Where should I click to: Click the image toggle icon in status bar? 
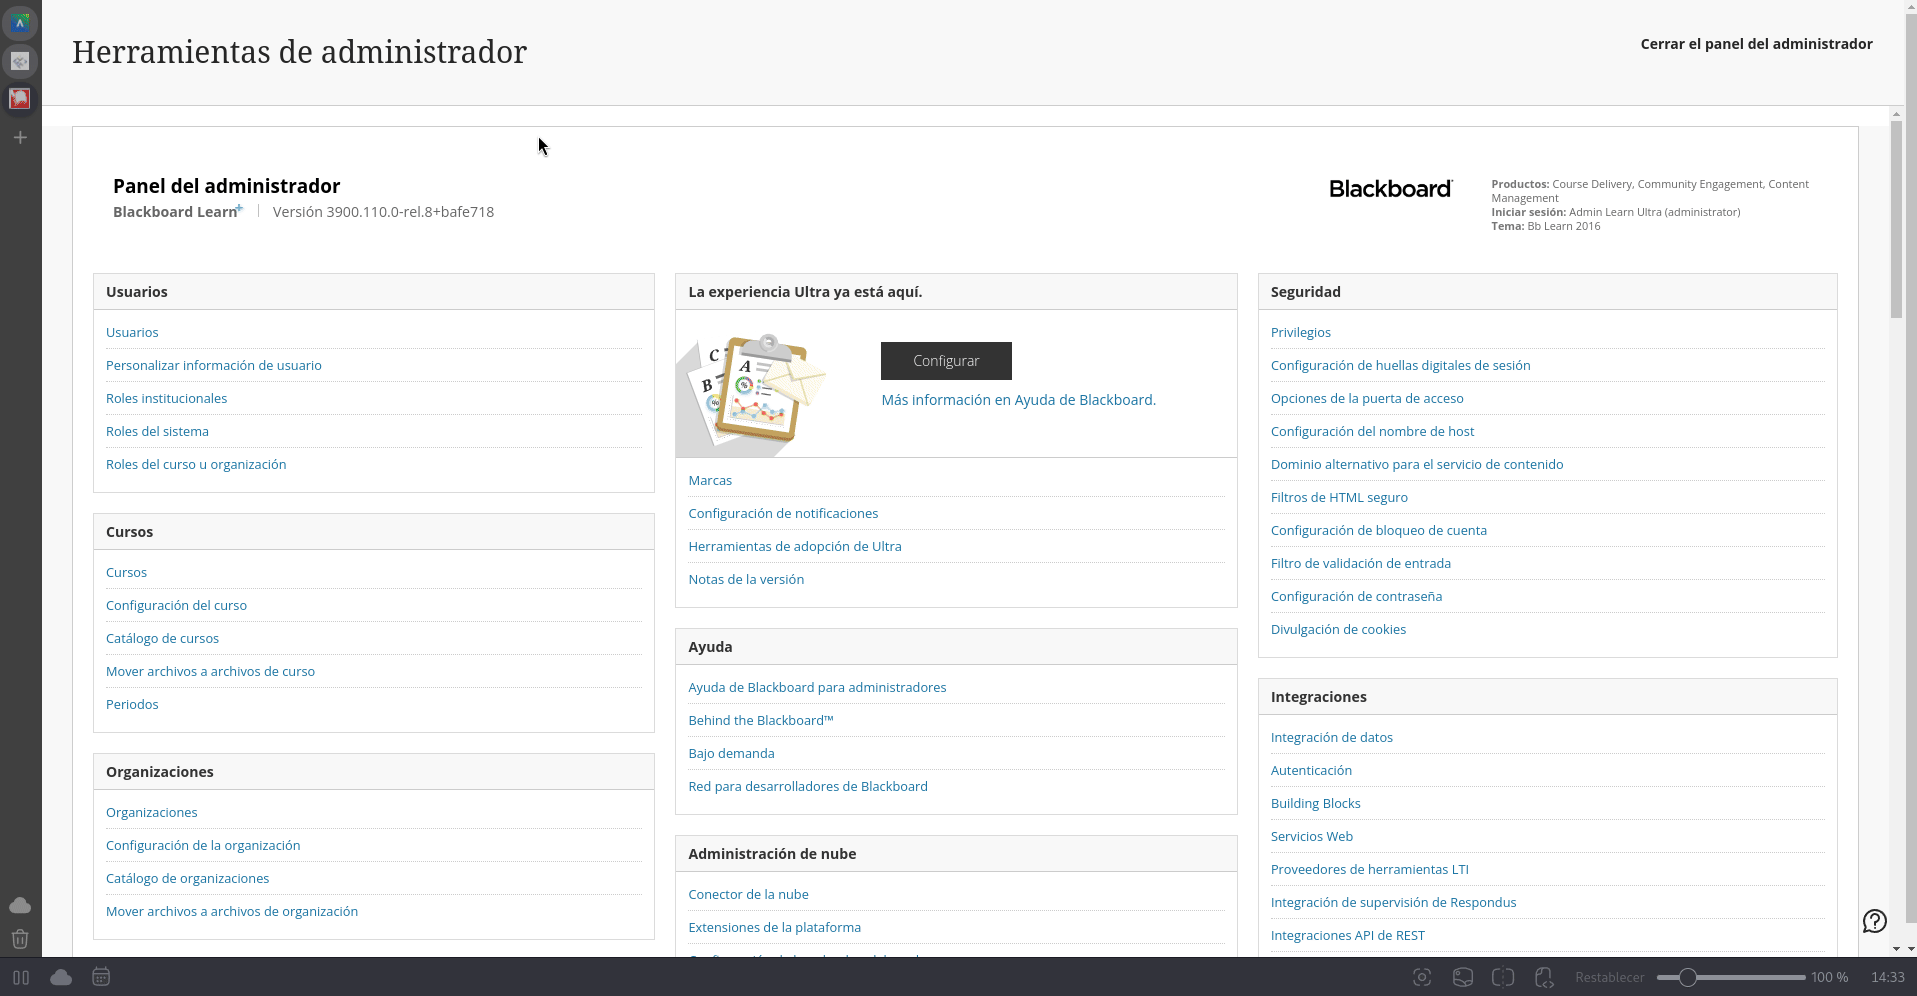point(1463,977)
